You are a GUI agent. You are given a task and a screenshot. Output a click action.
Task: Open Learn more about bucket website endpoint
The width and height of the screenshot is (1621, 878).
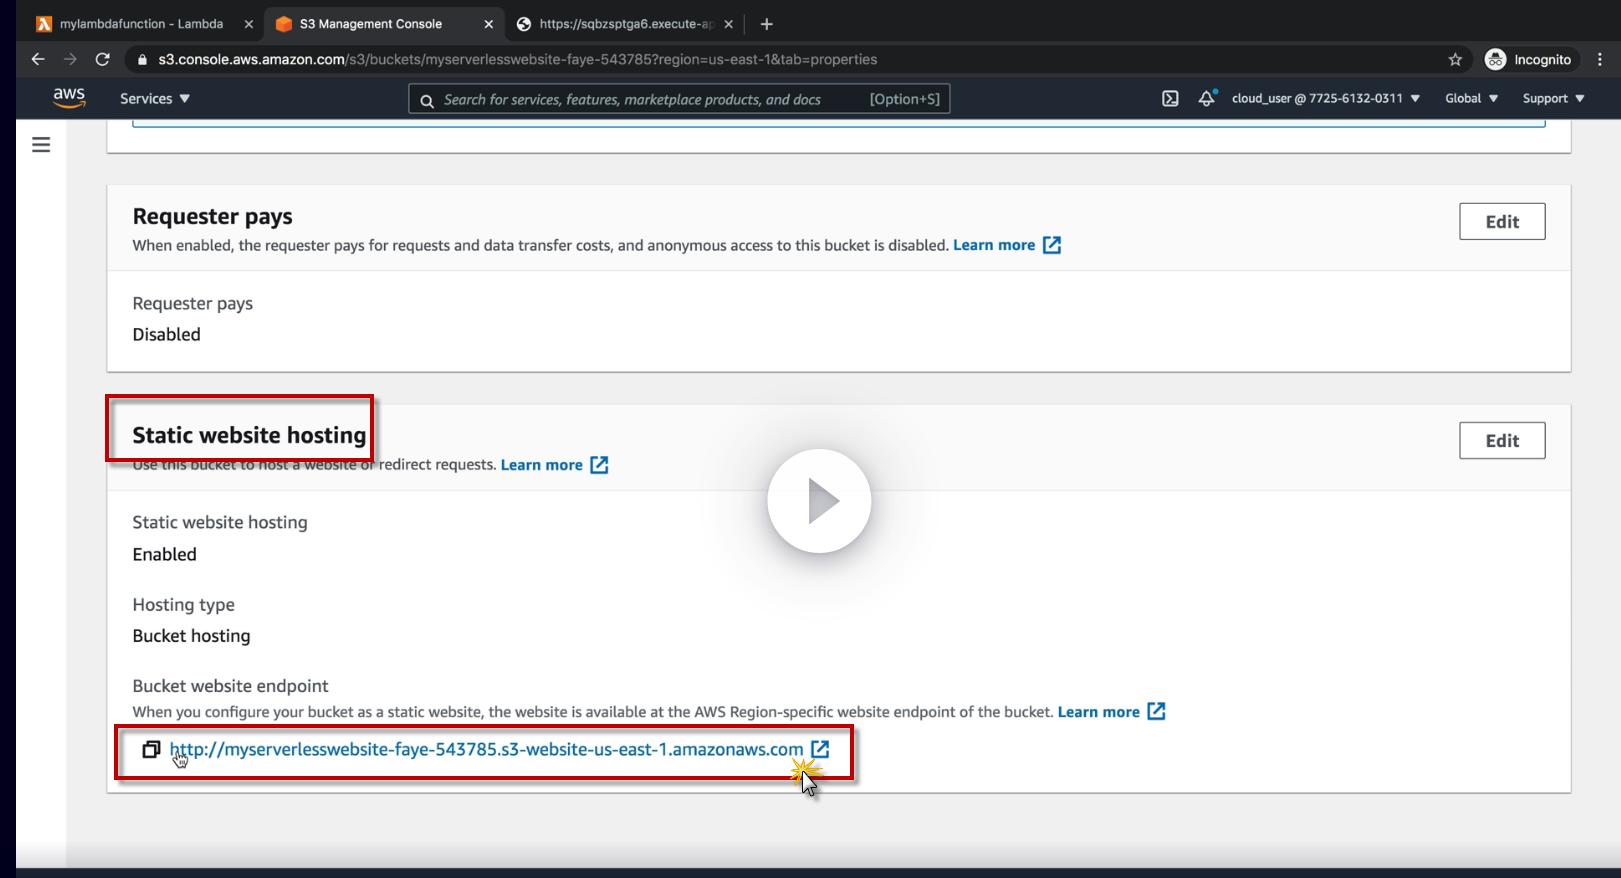click(1098, 712)
